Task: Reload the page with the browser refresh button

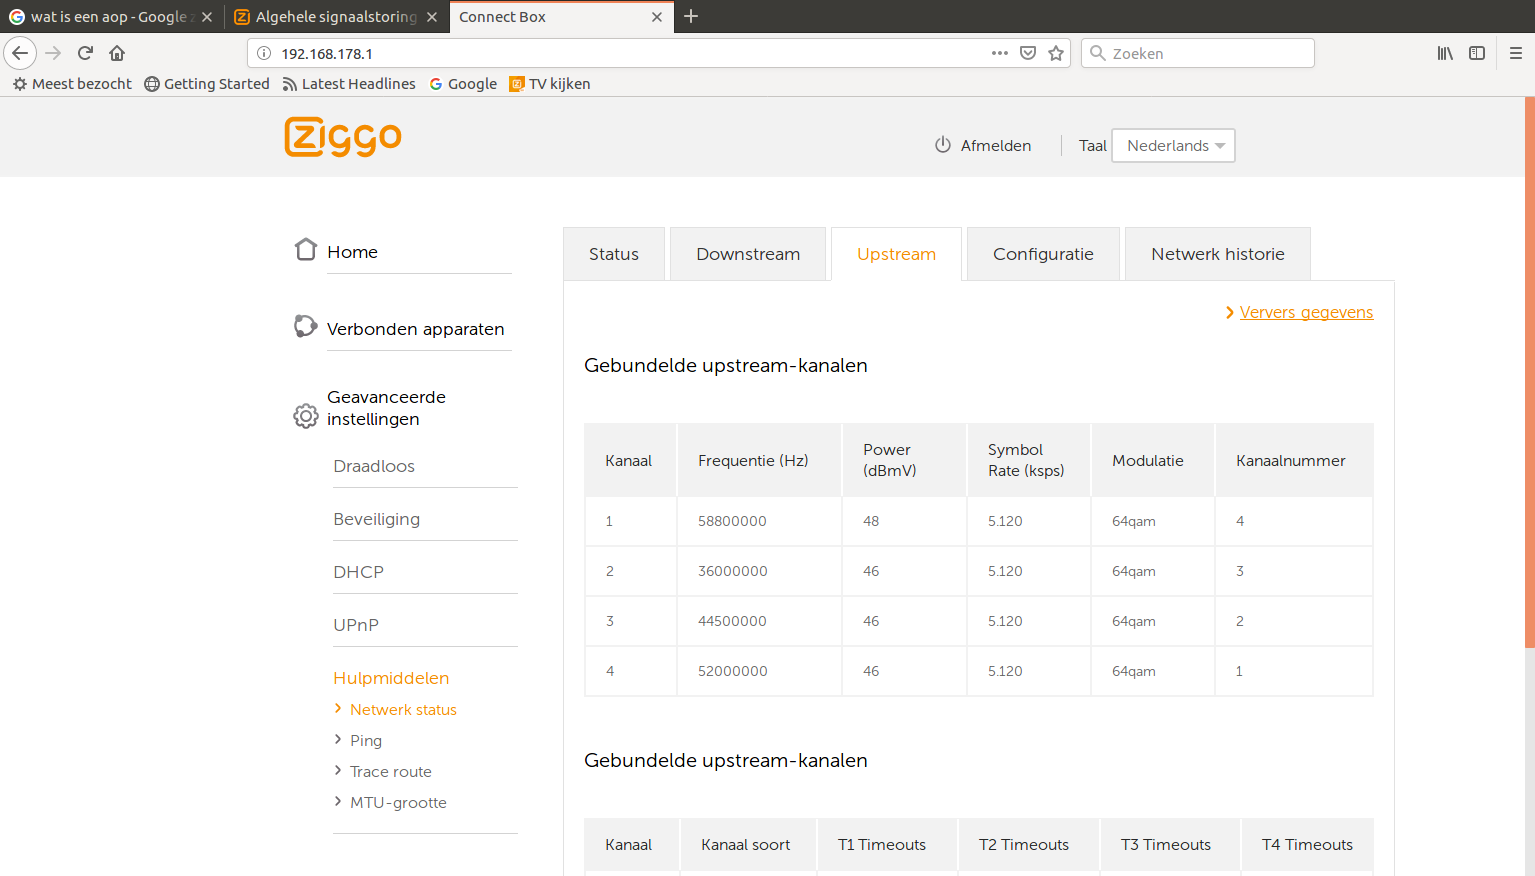Action: tap(85, 53)
